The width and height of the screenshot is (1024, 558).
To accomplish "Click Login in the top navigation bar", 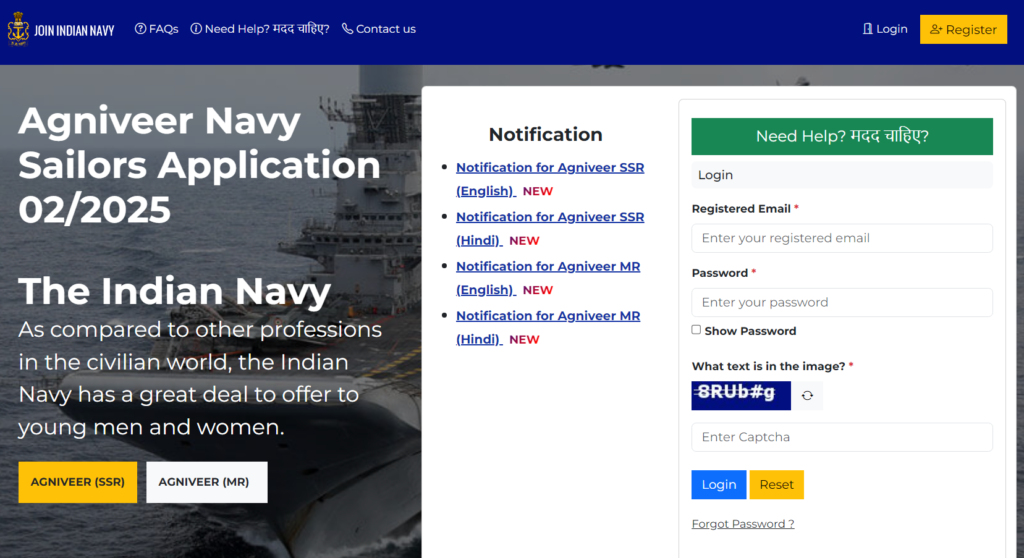I will (x=885, y=29).
